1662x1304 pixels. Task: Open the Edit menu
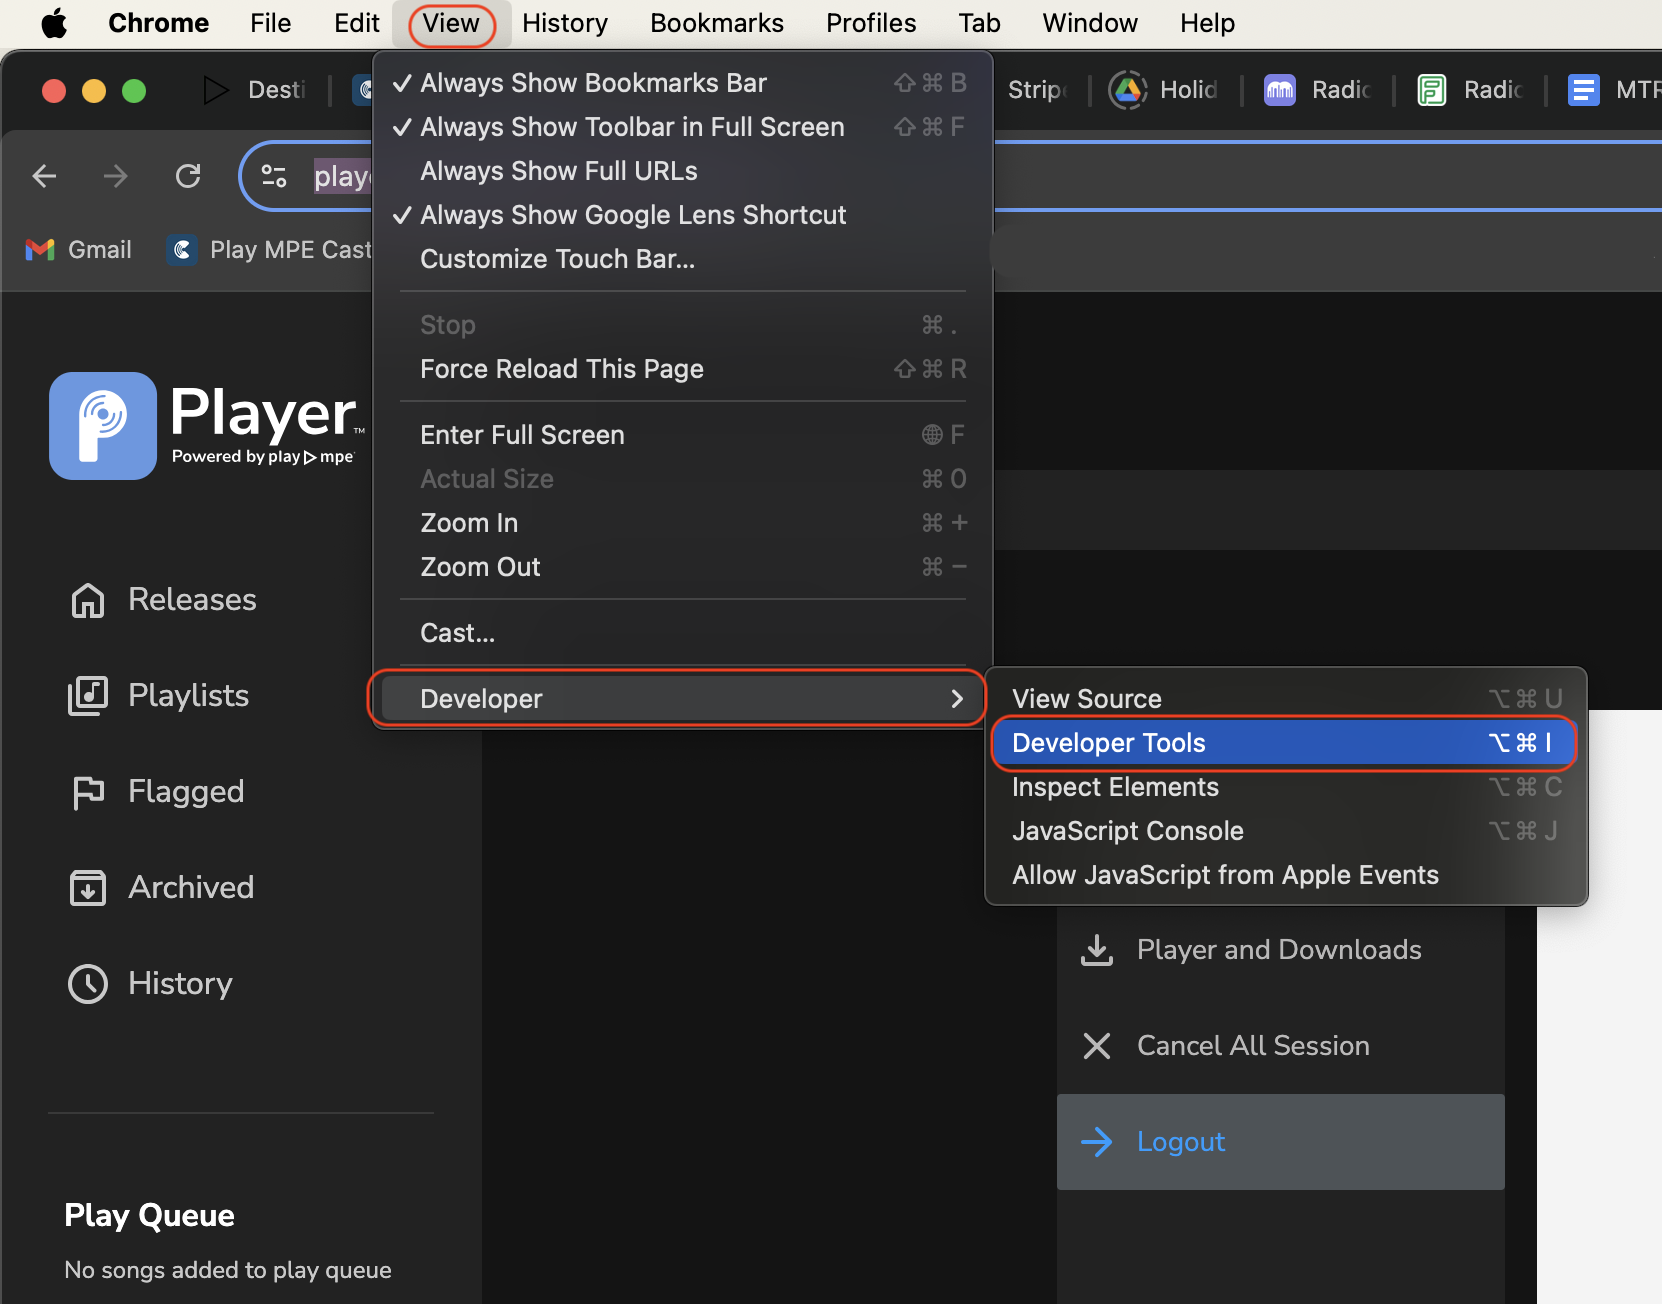pyautogui.click(x=356, y=23)
